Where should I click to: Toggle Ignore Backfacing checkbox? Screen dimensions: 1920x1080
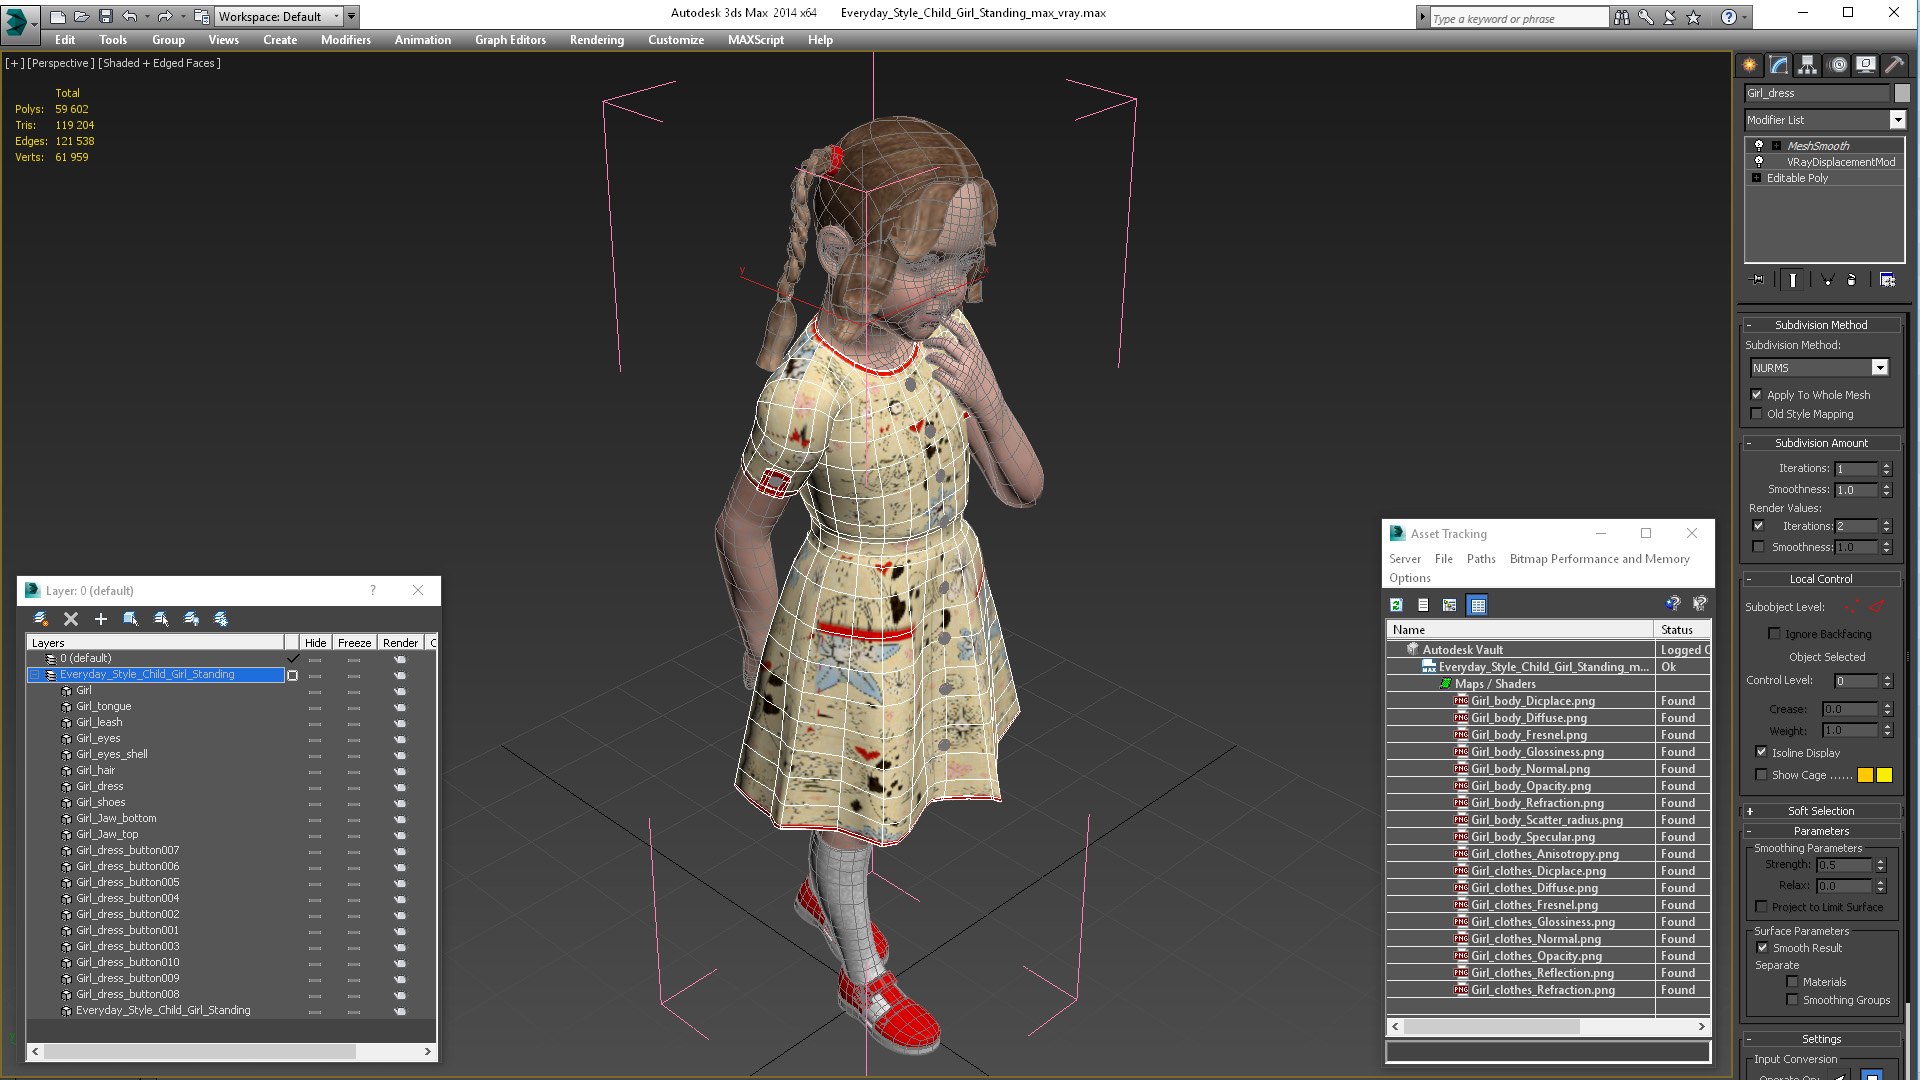click(1775, 634)
